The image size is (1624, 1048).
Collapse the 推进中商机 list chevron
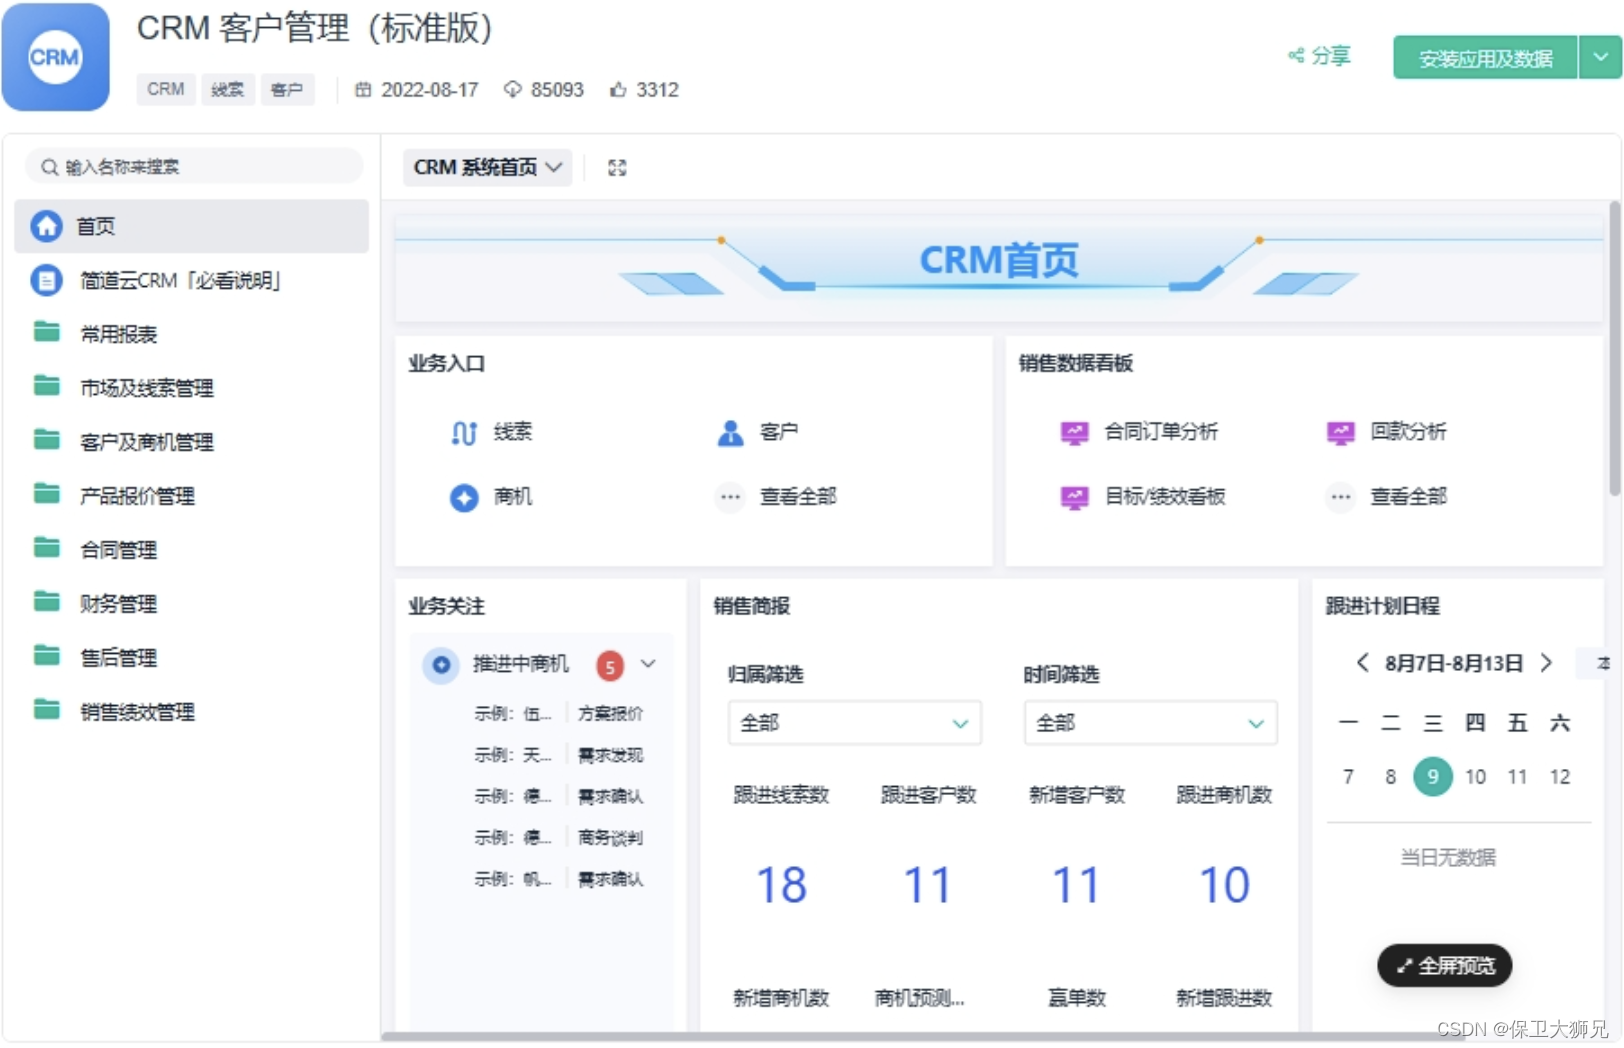[x=648, y=663]
